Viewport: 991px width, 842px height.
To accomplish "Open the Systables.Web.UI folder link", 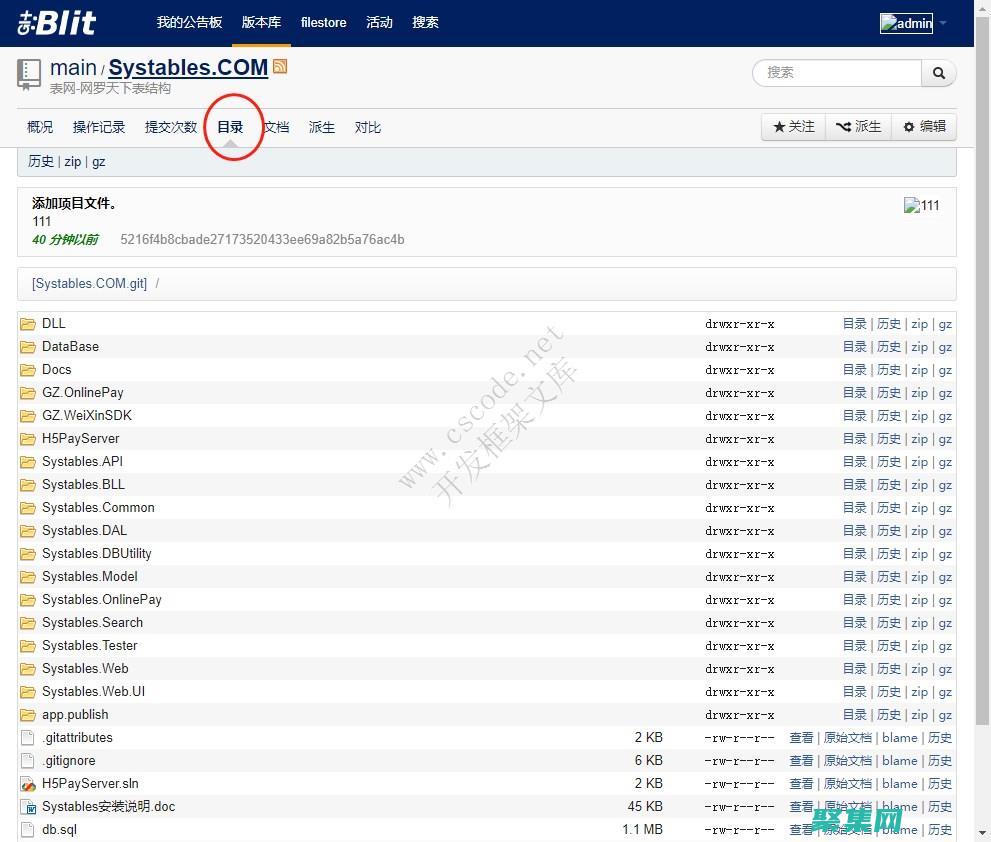I will [93, 692].
